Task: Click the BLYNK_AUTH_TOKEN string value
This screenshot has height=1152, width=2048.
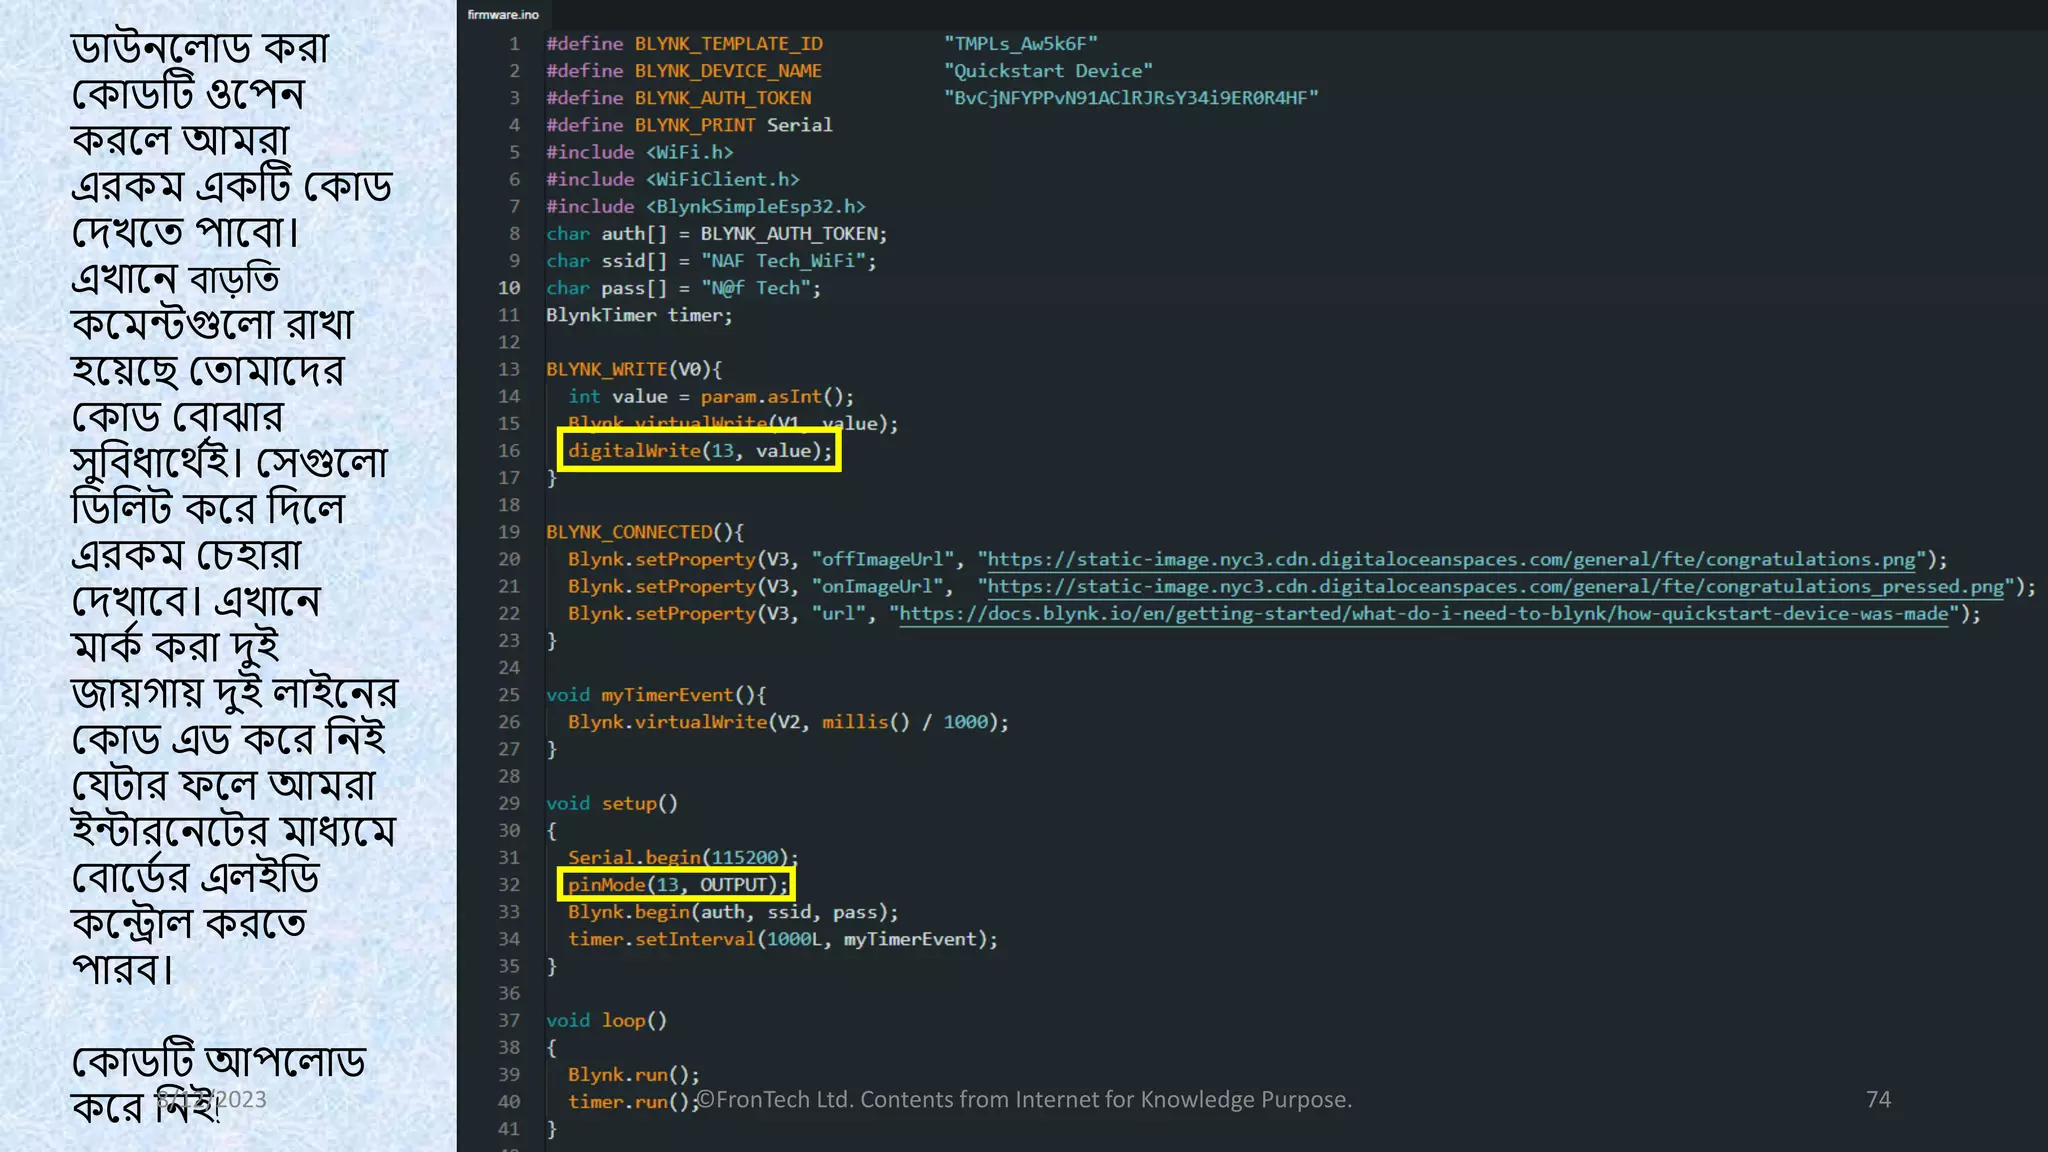Action: (1131, 98)
